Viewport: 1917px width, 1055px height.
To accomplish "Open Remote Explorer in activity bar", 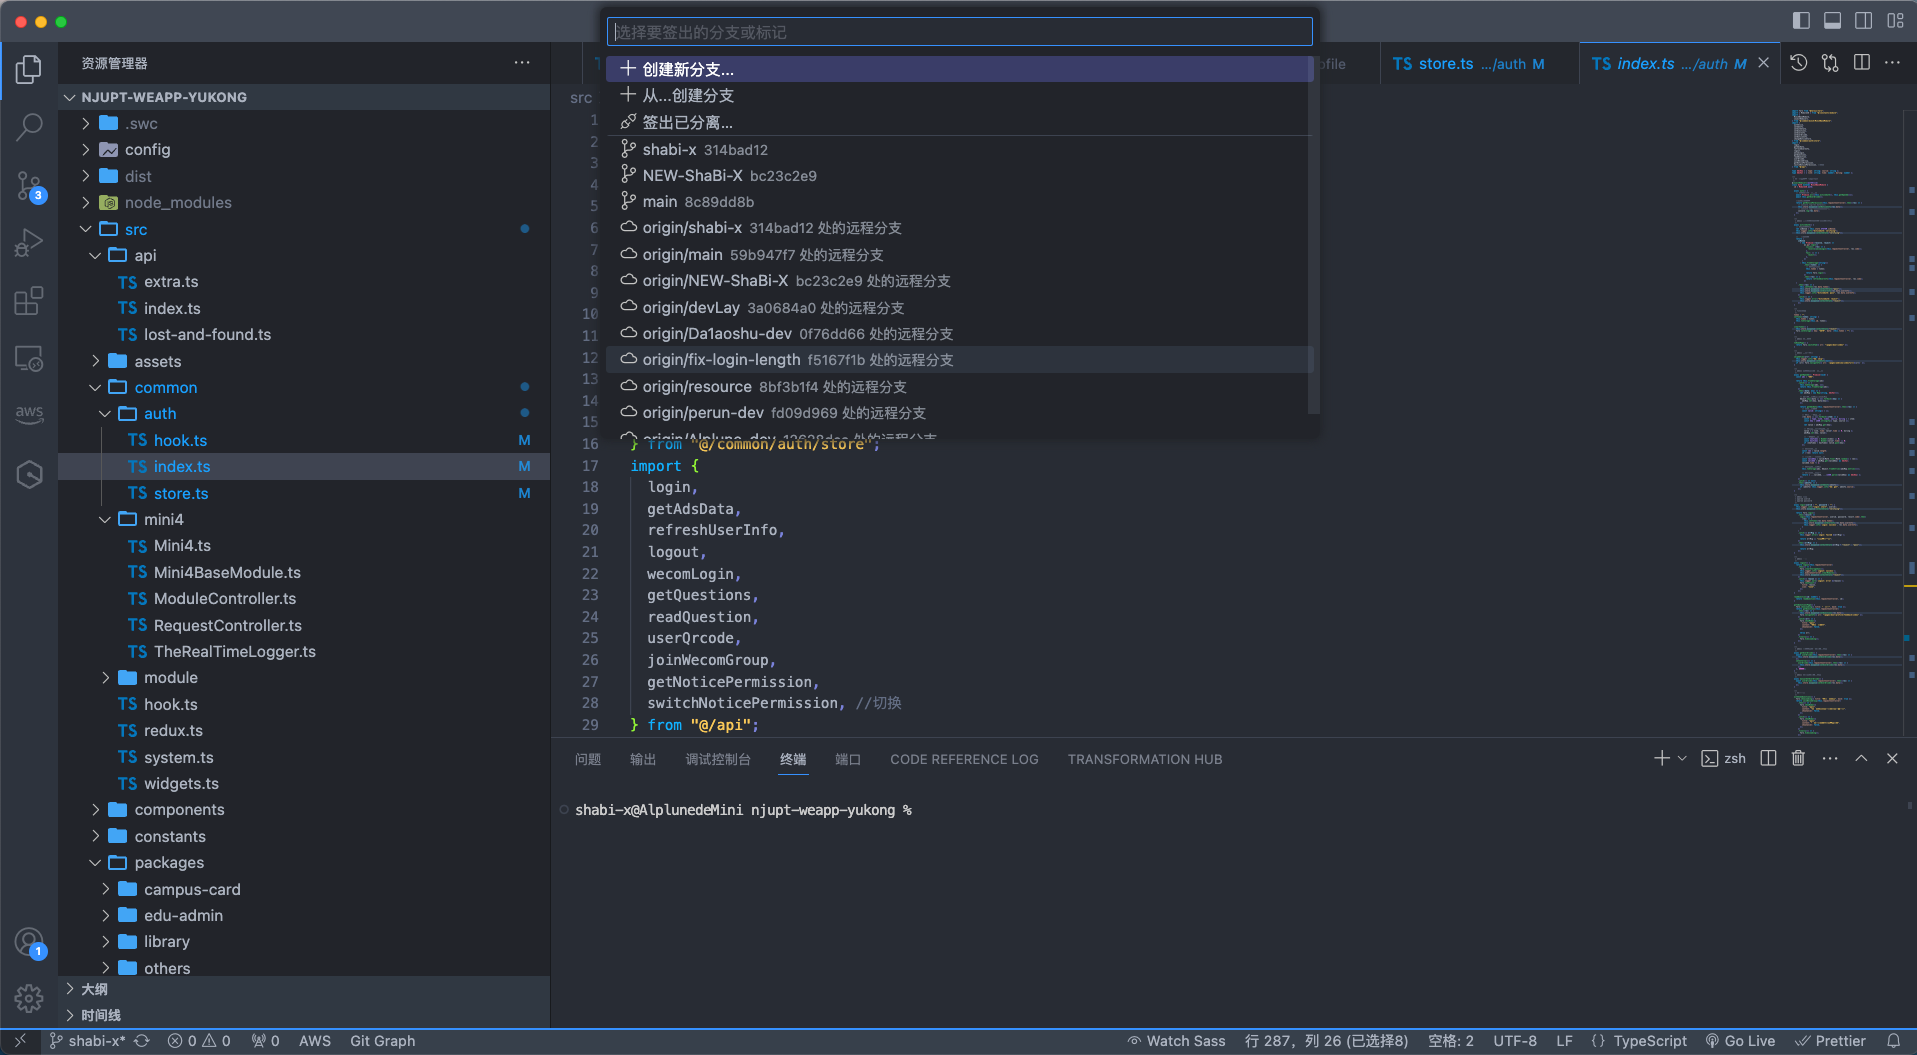I will click(29, 358).
